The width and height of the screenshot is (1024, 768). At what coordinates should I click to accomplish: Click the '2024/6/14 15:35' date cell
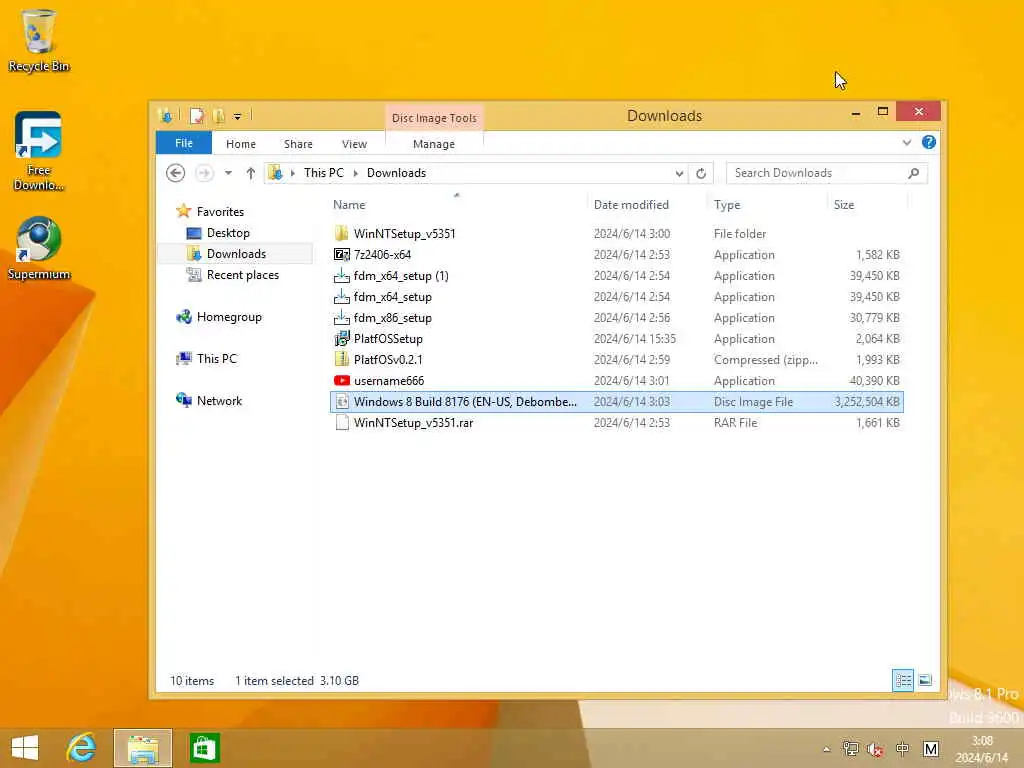coord(634,339)
